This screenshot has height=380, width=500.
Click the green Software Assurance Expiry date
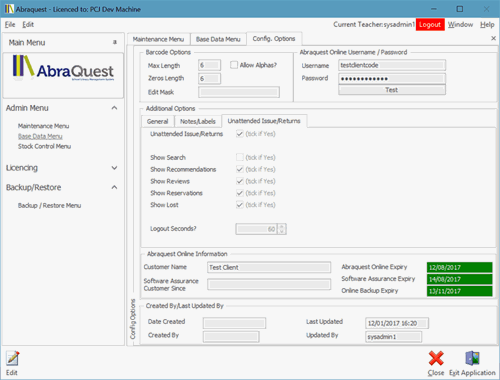pos(460,279)
